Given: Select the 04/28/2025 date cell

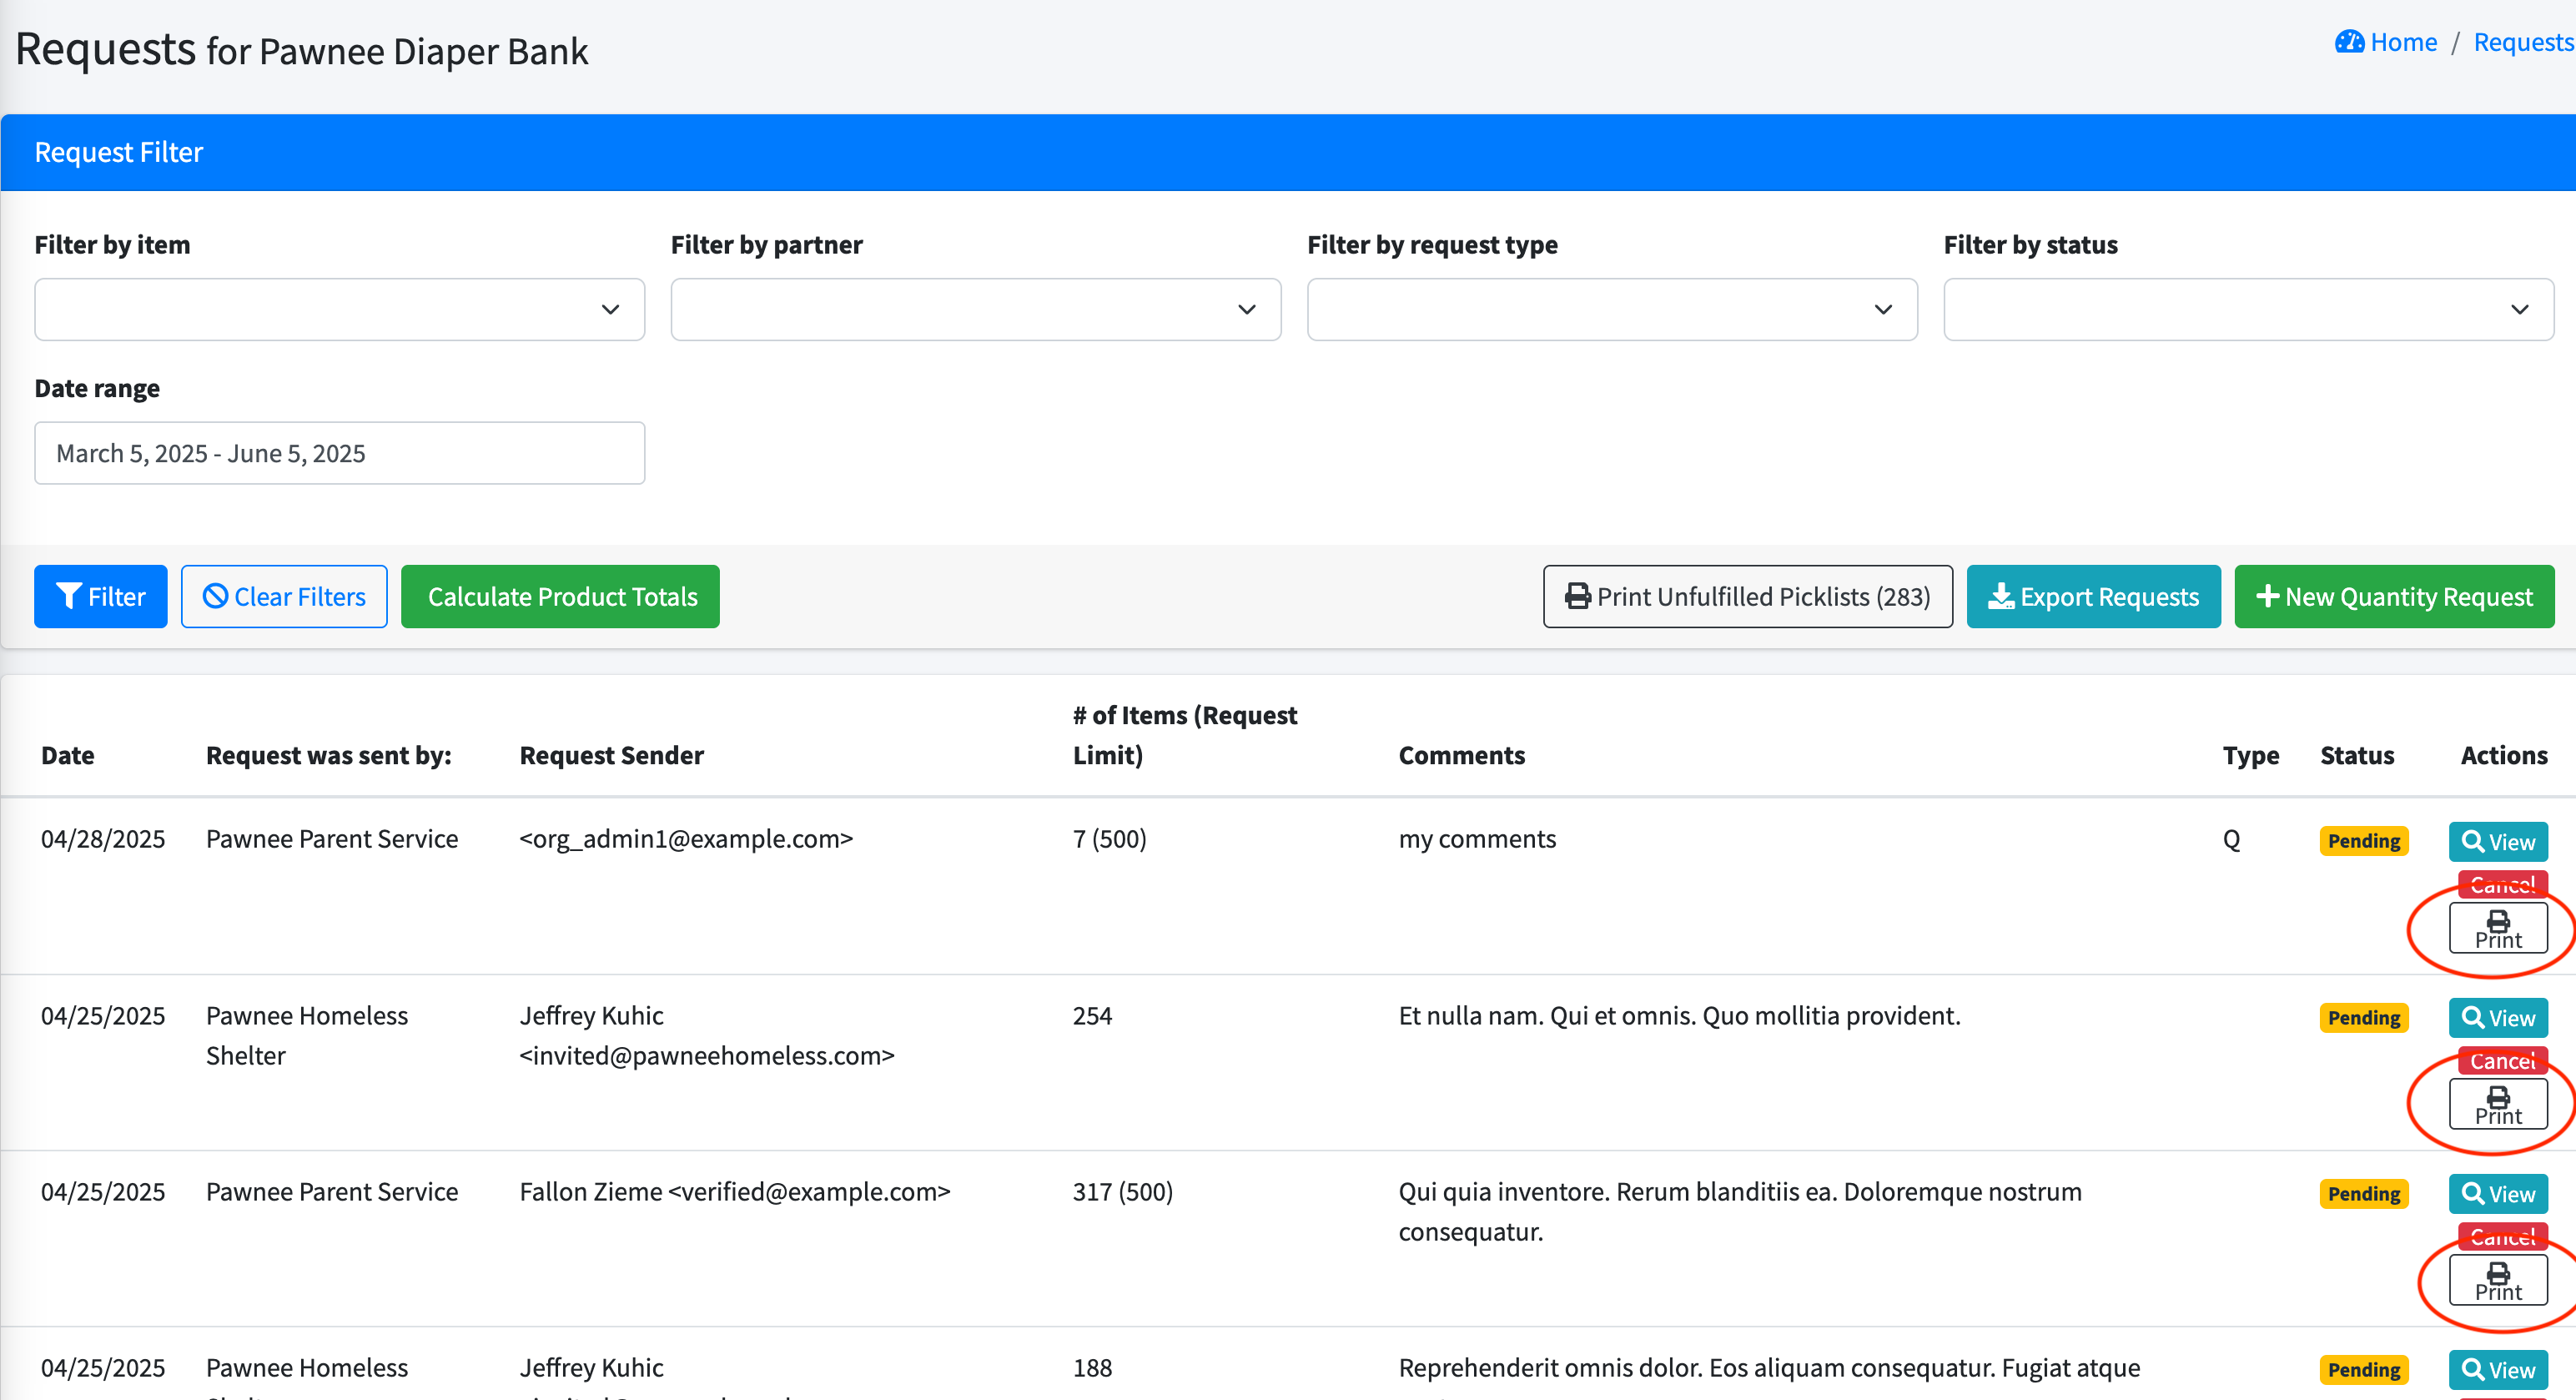Looking at the screenshot, I should point(103,839).
